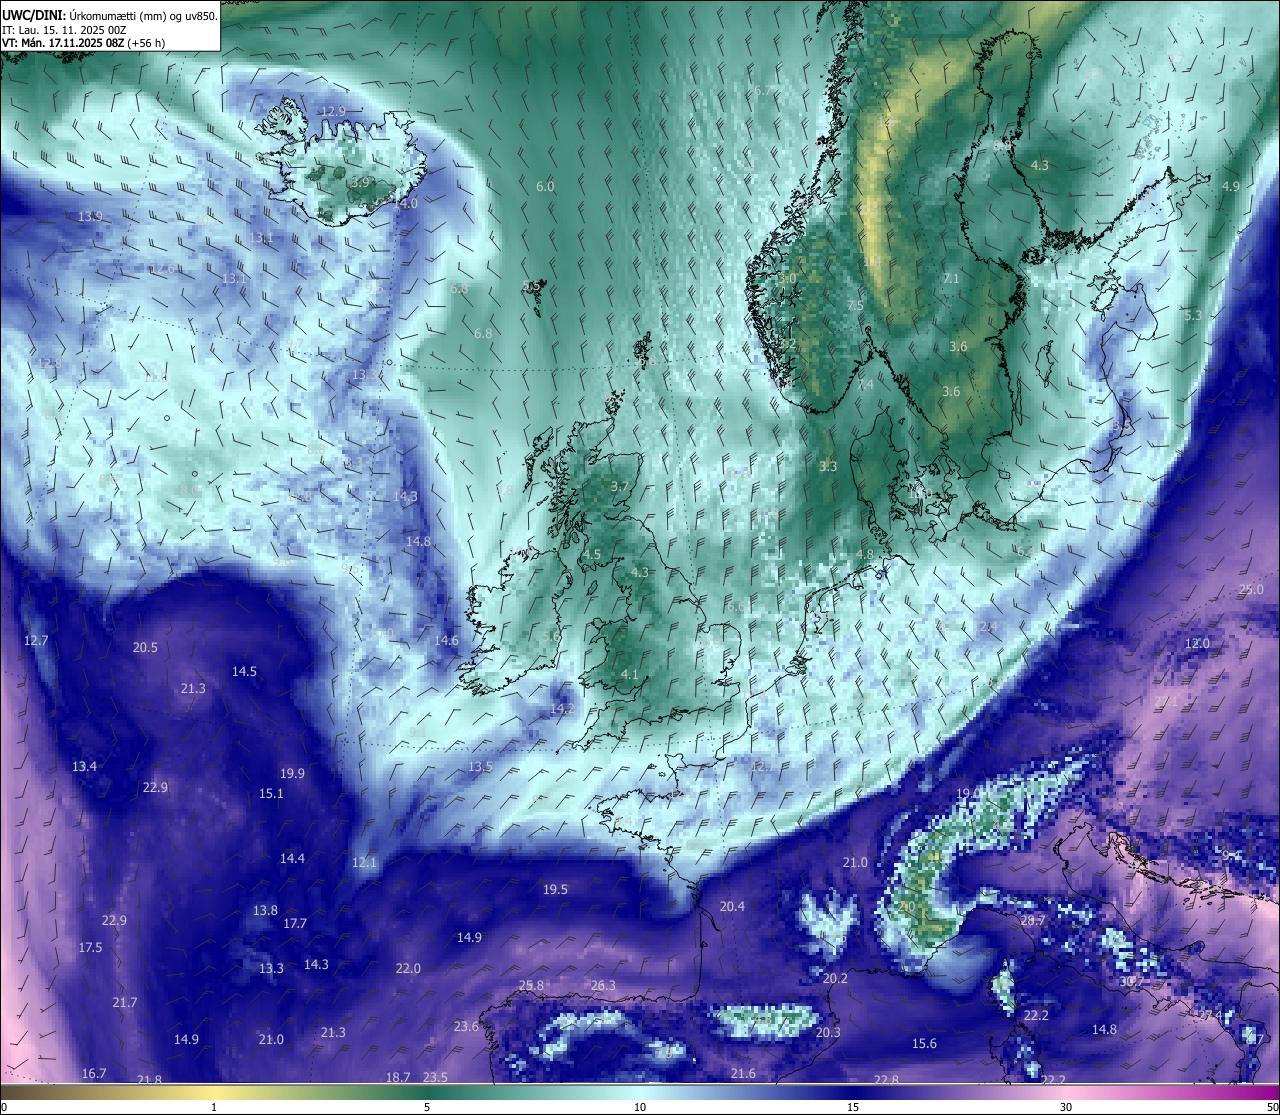Screen dimensions: 1280x1115
Task: Click the 12.9 value over northern Iceland
Action: [333, 111]
